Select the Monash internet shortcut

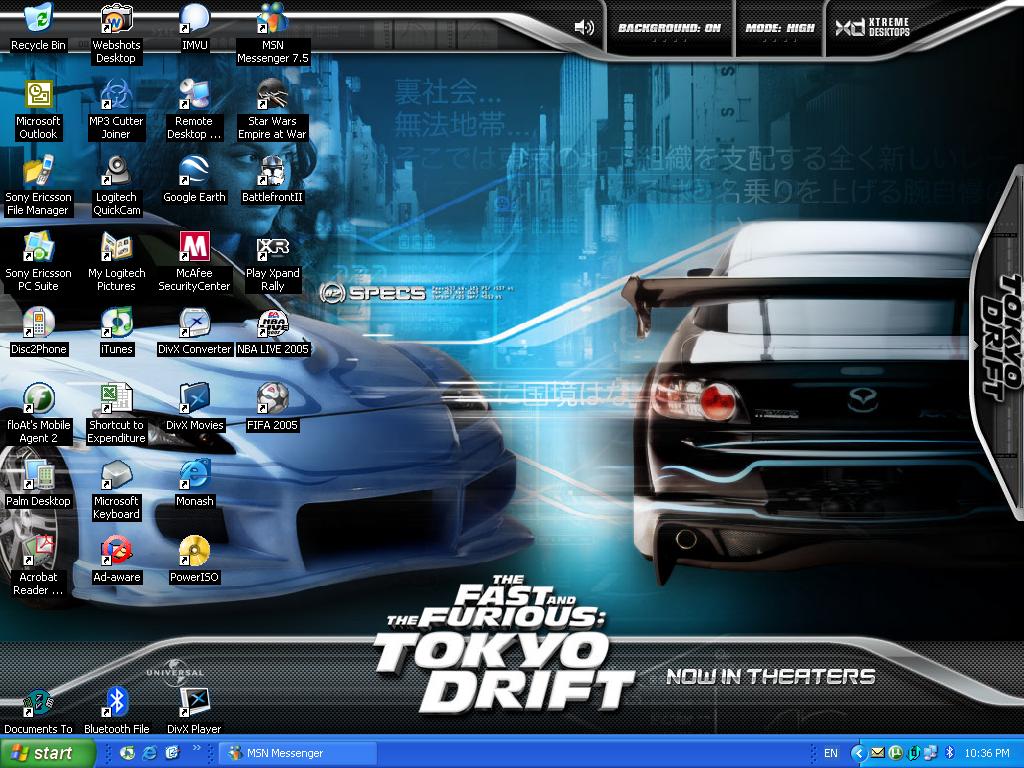click(195, 484)
